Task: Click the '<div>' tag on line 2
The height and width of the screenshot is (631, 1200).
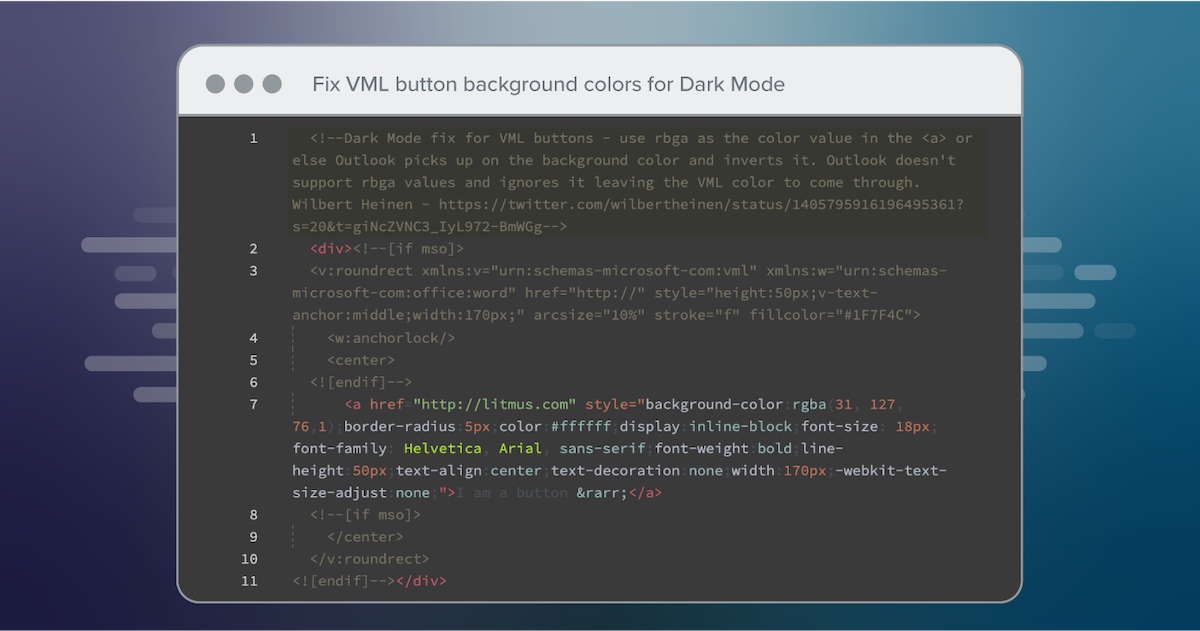Action: pyautogui.click(x=331, y=248)
